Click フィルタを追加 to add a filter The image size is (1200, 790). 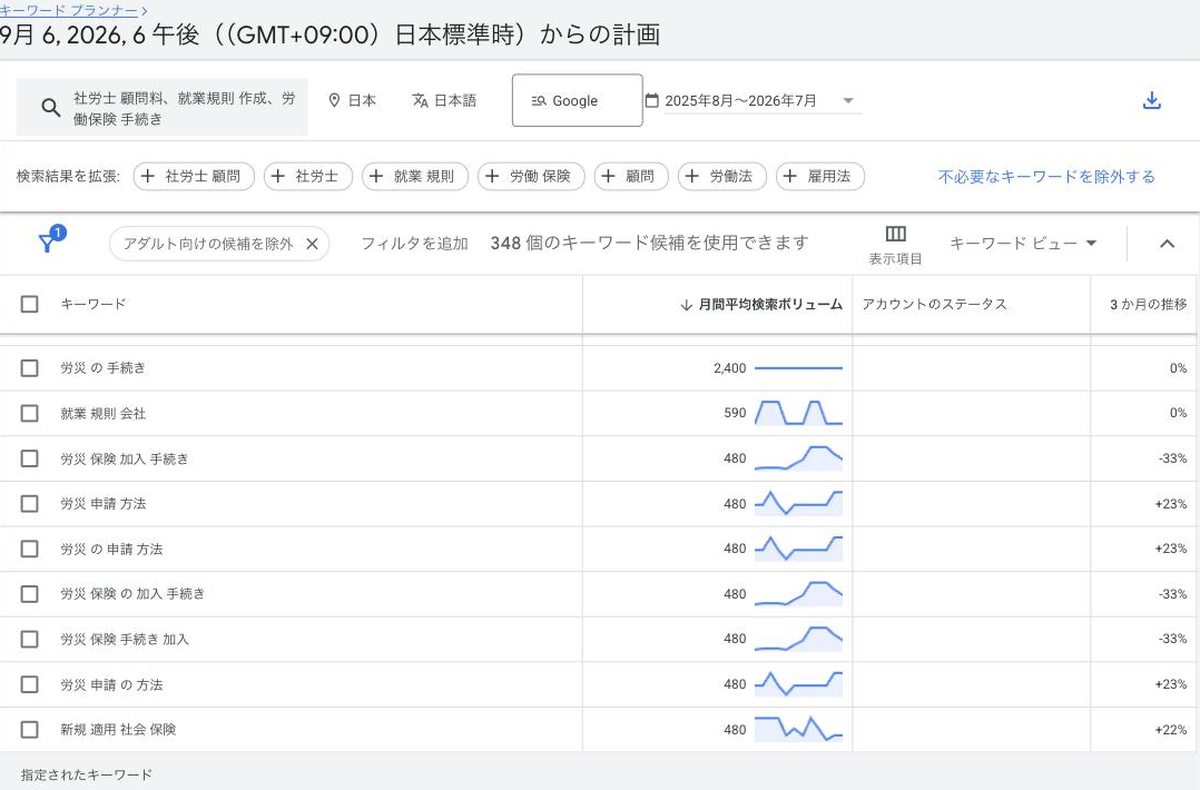pos(414,243)
